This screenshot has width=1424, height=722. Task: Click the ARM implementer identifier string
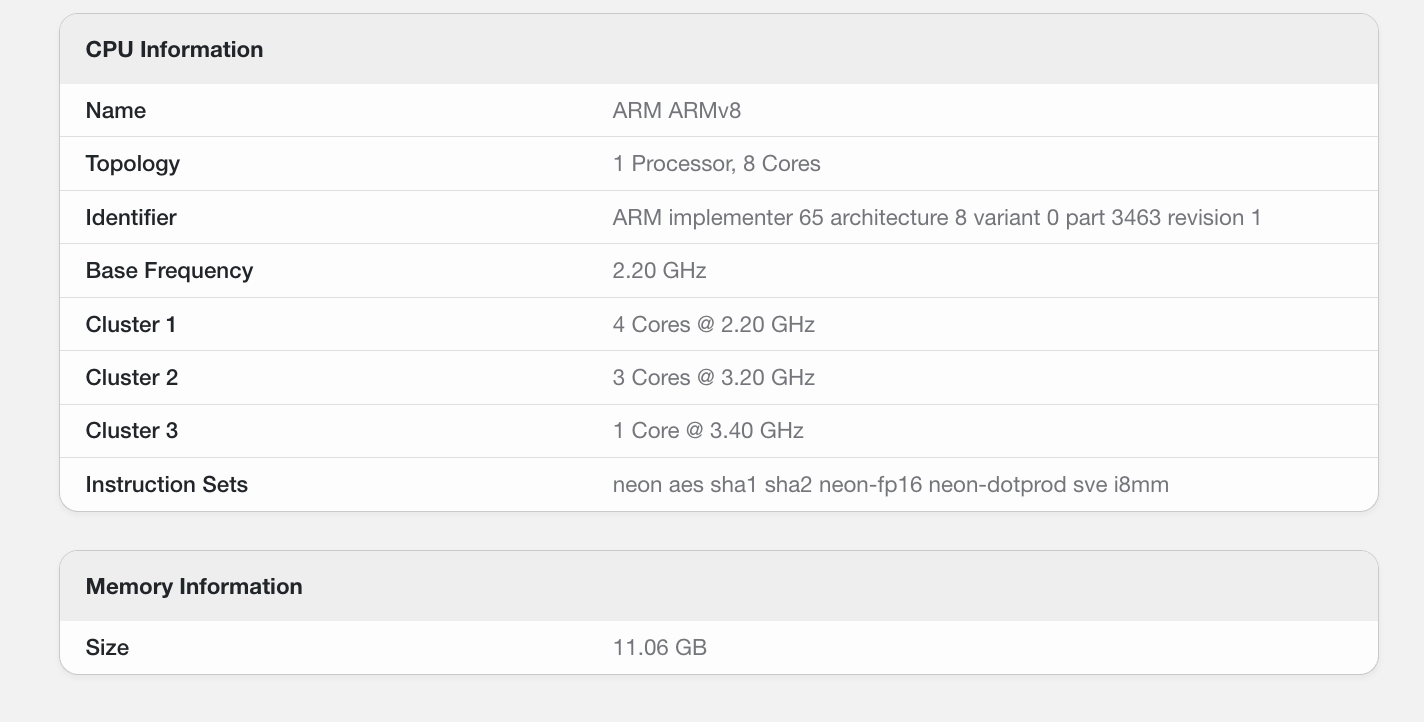pyautogui.click(x=936, y=218)
